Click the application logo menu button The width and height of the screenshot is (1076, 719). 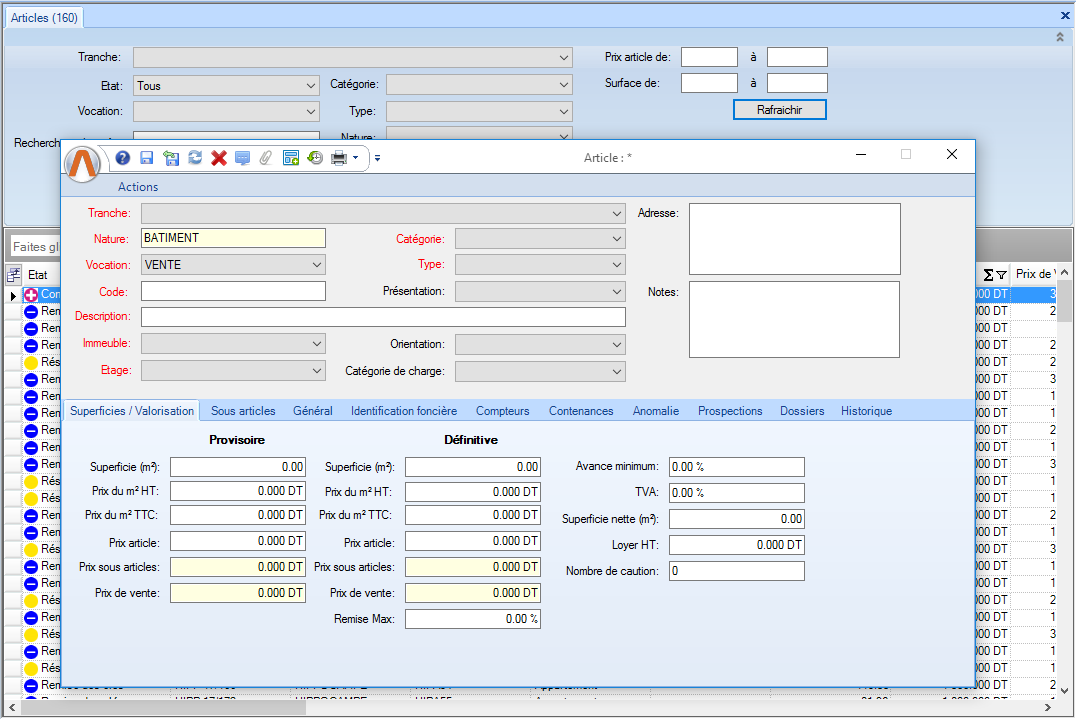point(84,162)
